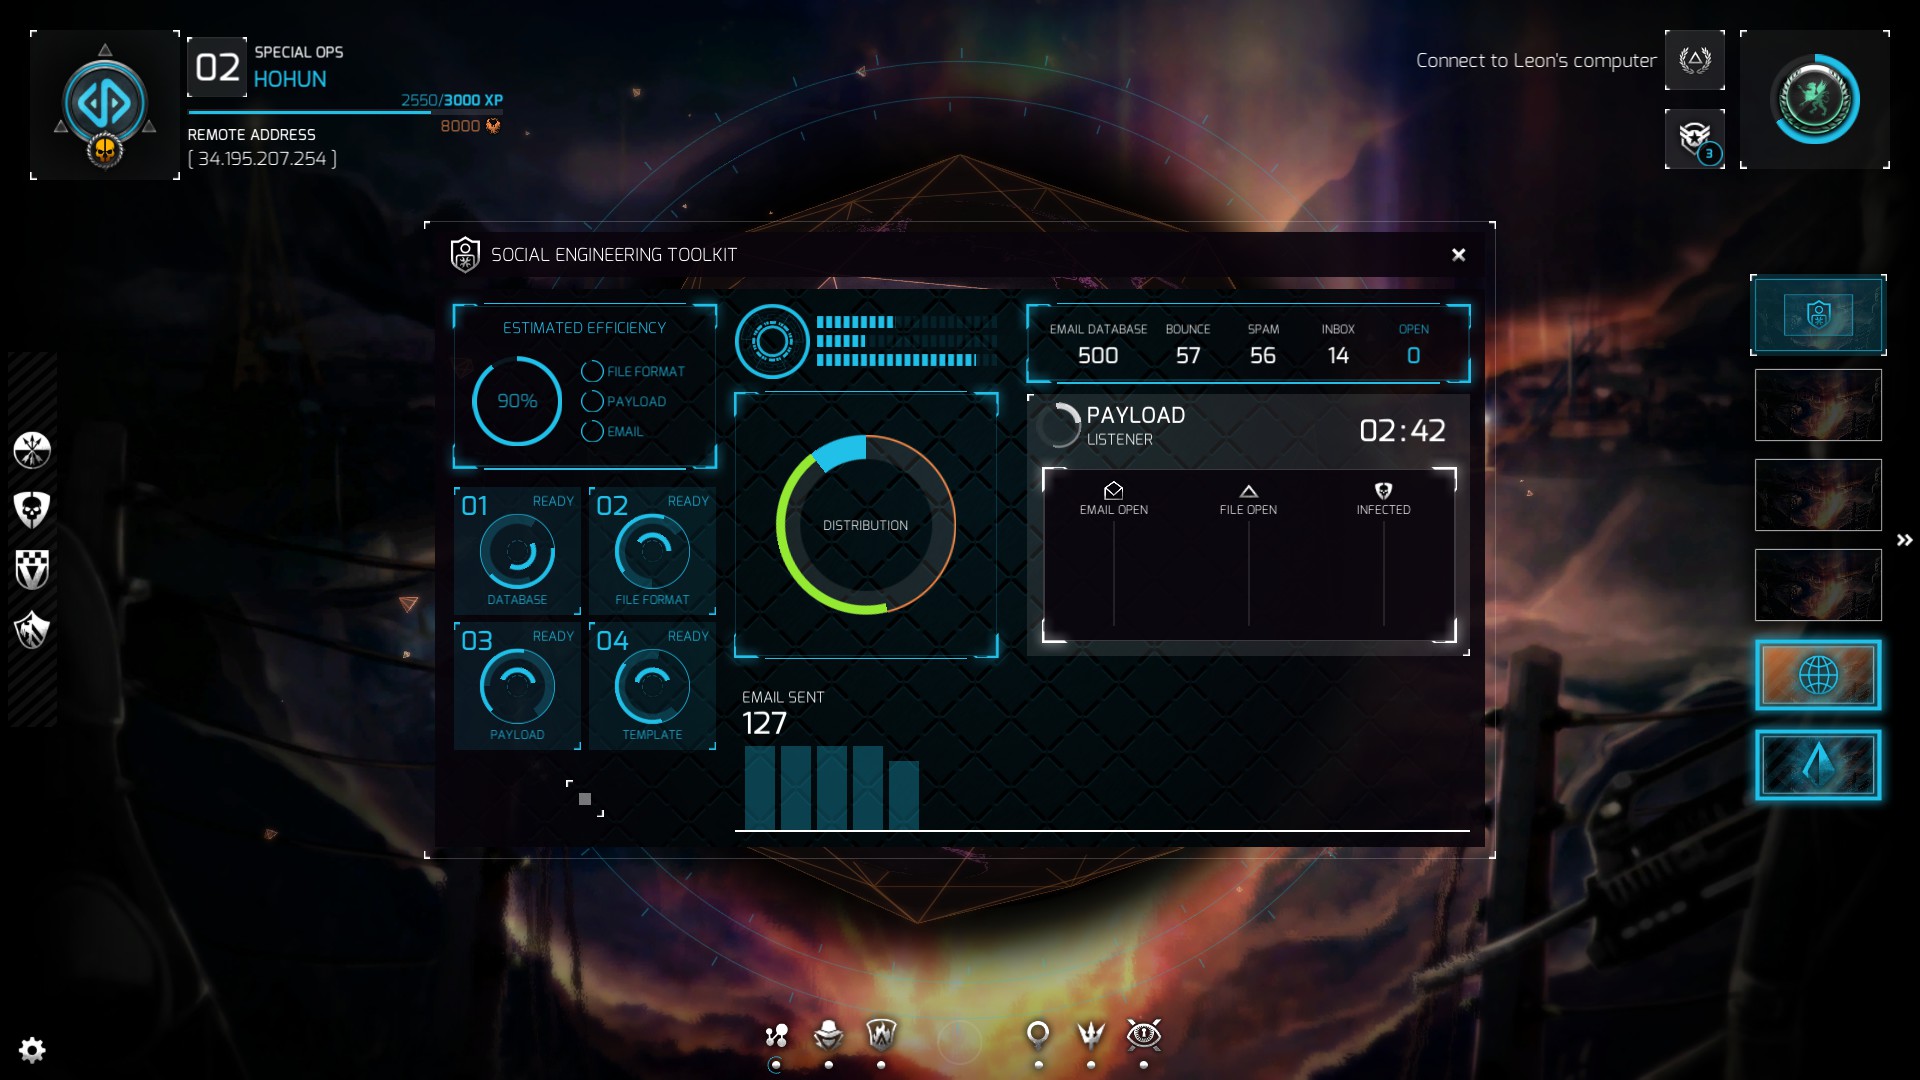
Task: Click the eye icon in bottom bar
Action: tap(1143, 1035)
